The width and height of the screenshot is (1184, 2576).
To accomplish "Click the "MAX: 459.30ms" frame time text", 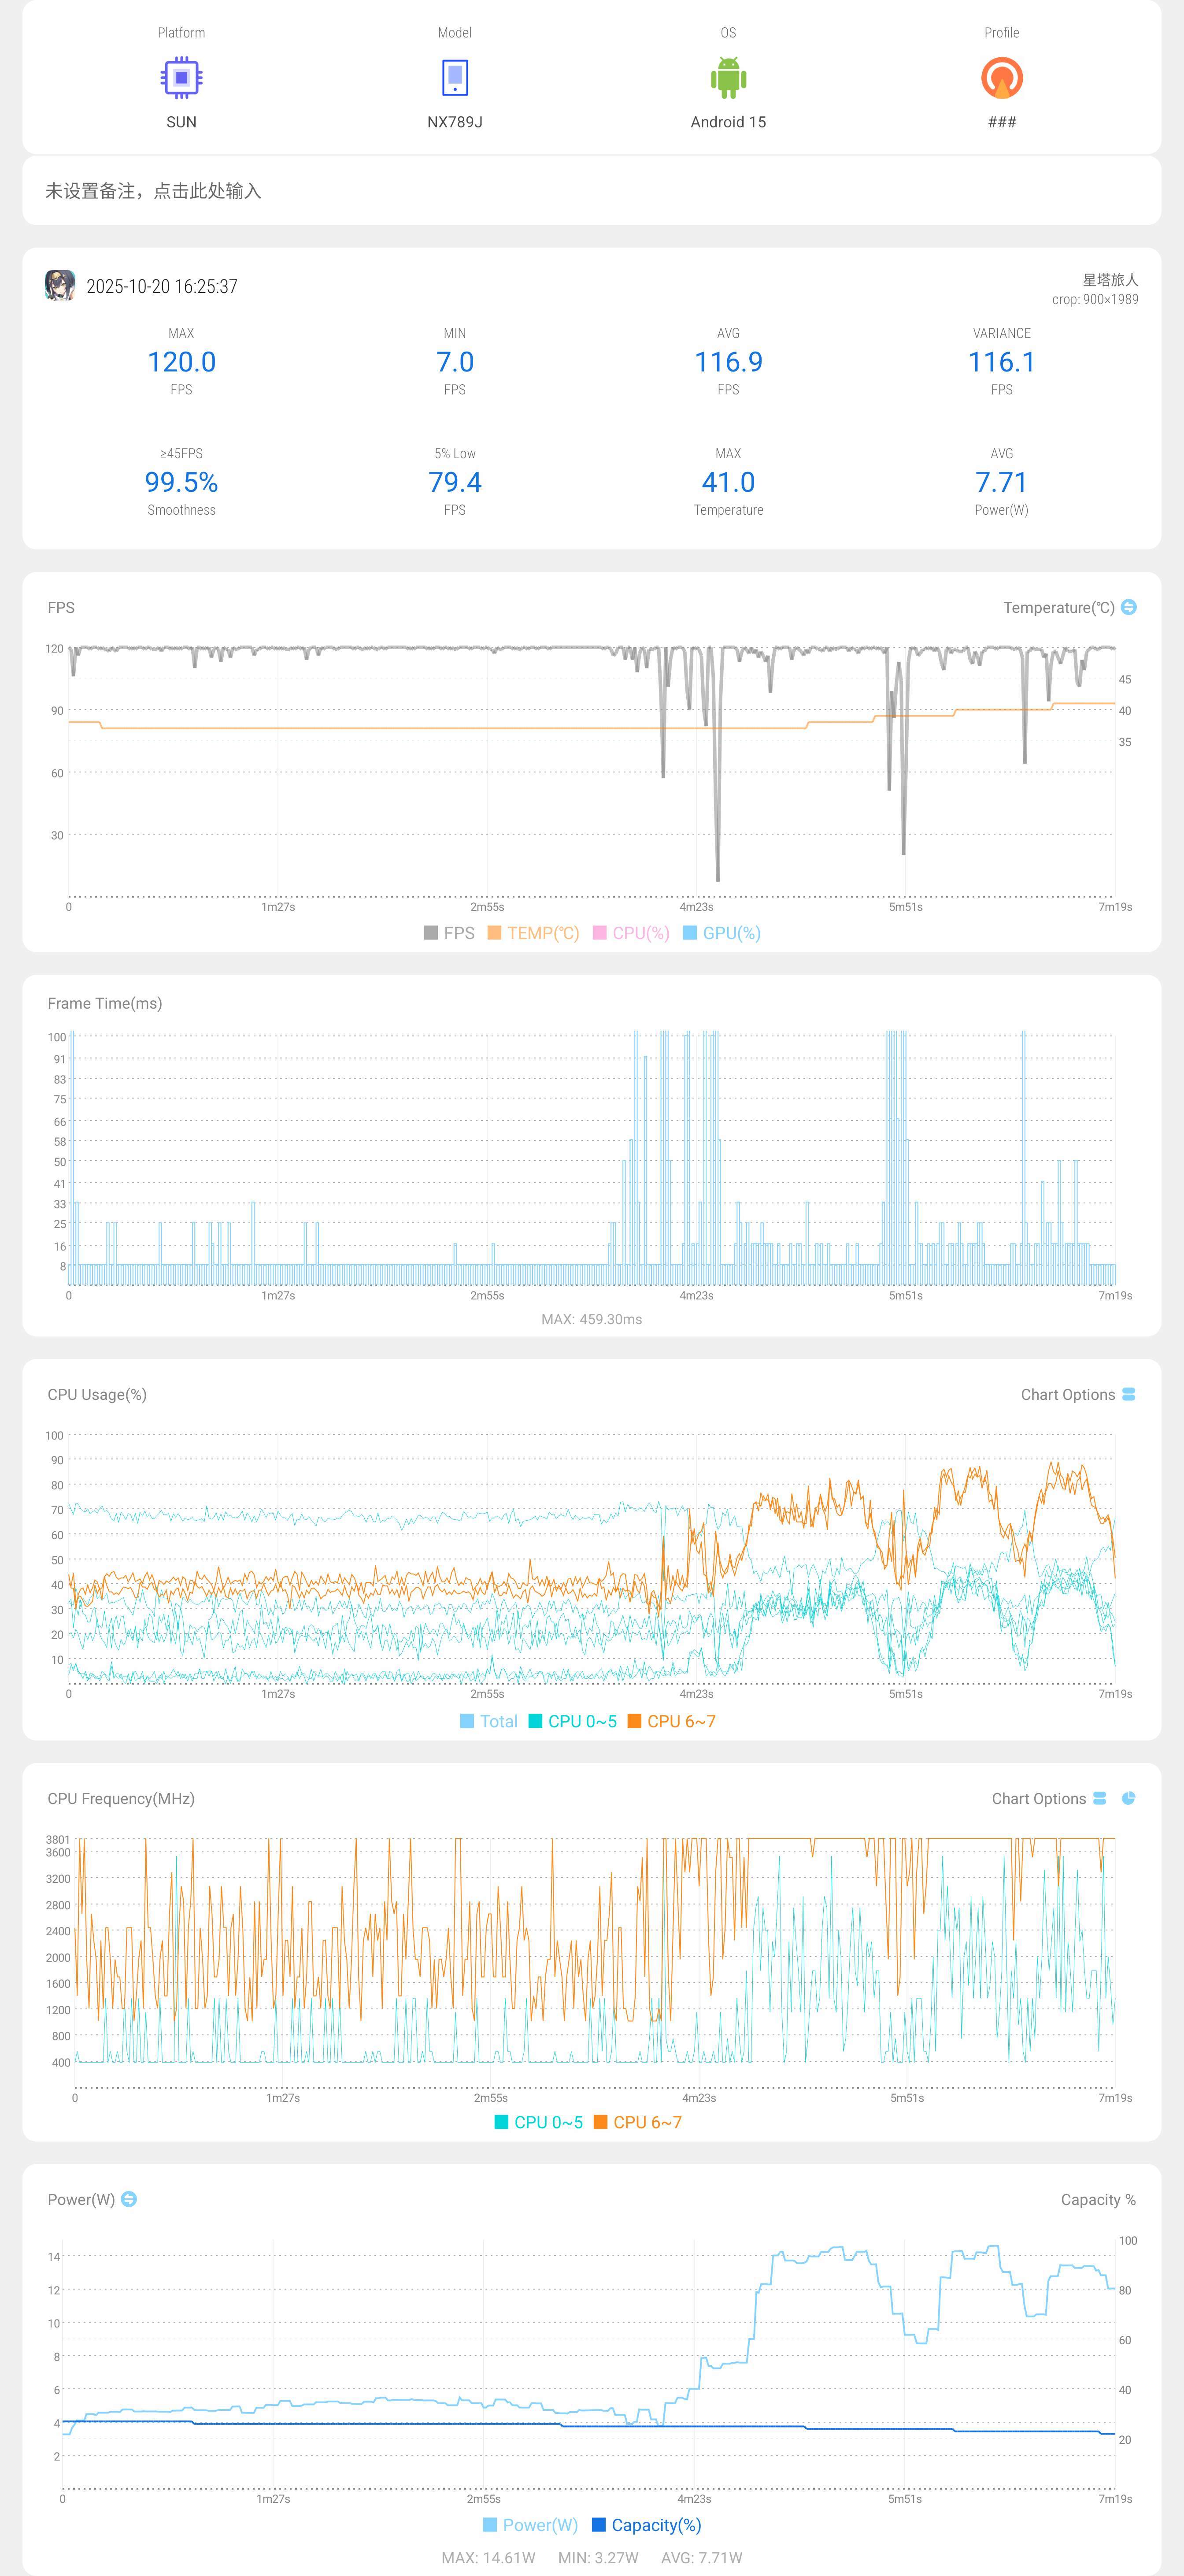I will [592, 1319].
